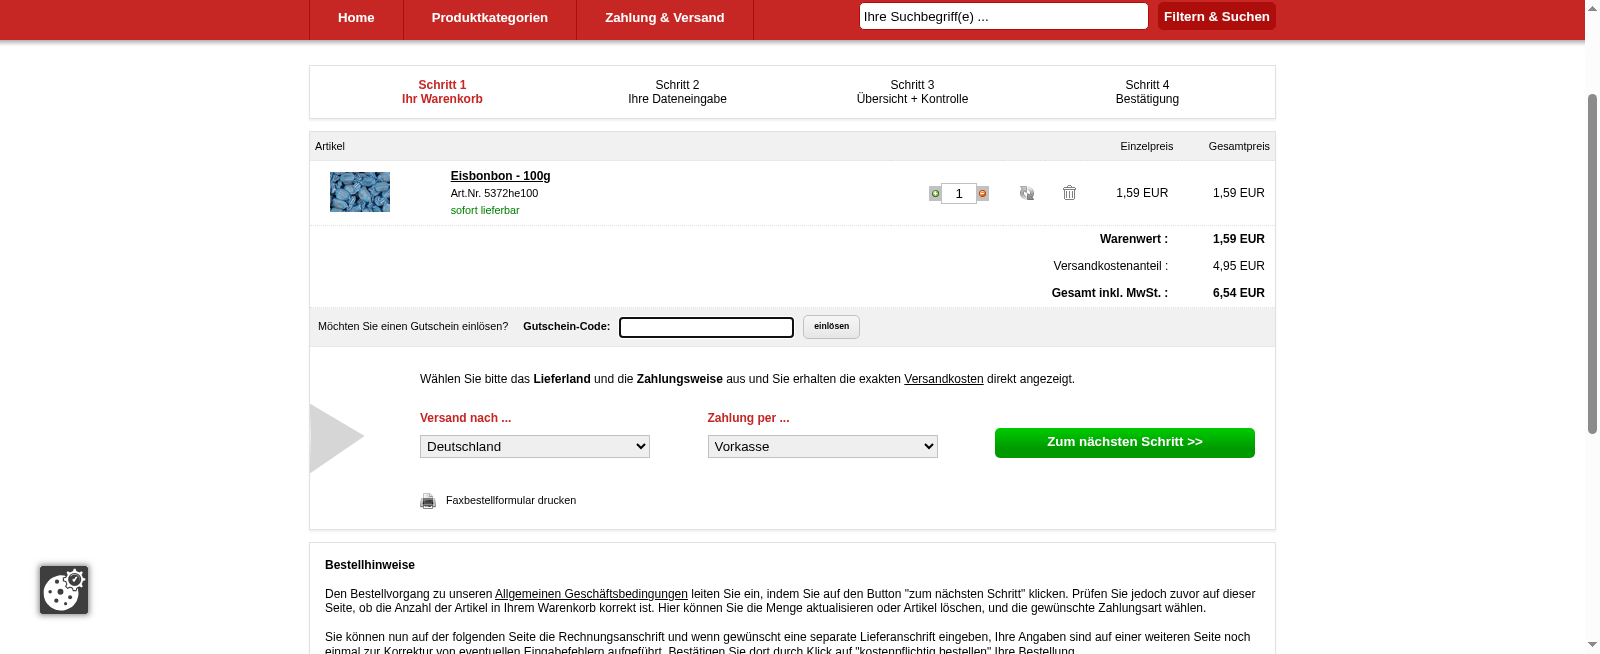Screen dimensions: 1600x654
Task: Go to the Home menu item
Action: 356,18
